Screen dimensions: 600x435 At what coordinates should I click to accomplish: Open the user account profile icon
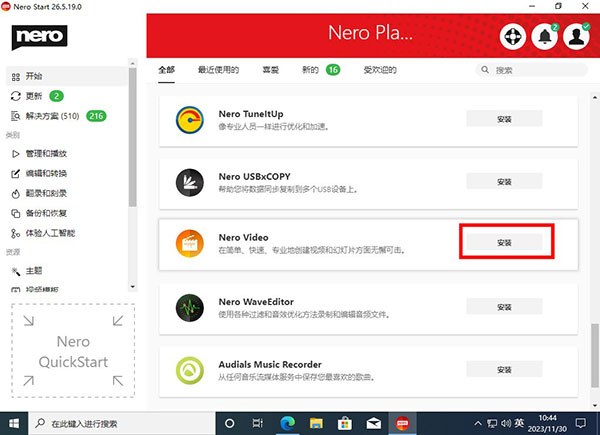click(x=576, y=37)
